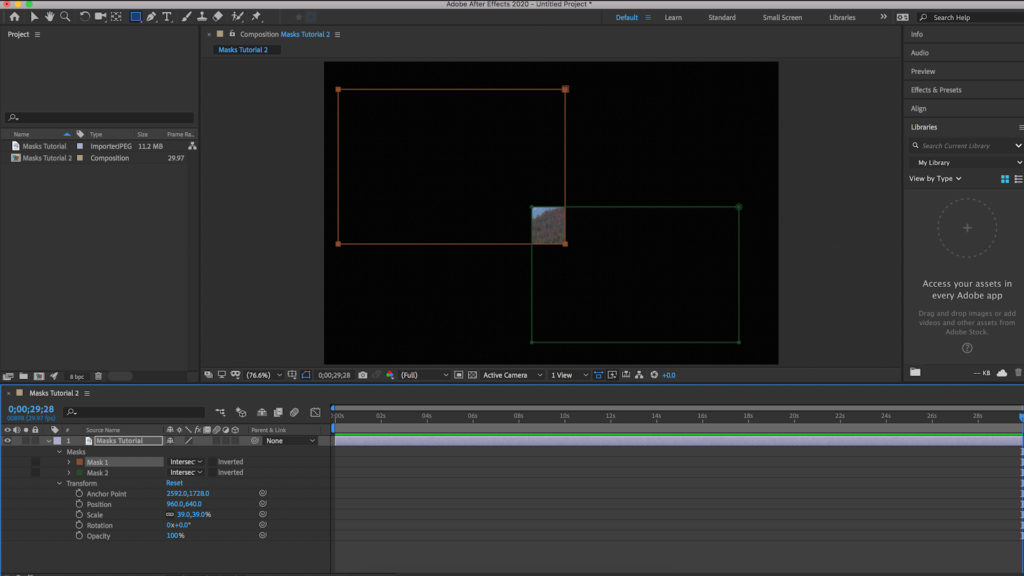Switch to the Learn workspace

click(x=673, y=17)
